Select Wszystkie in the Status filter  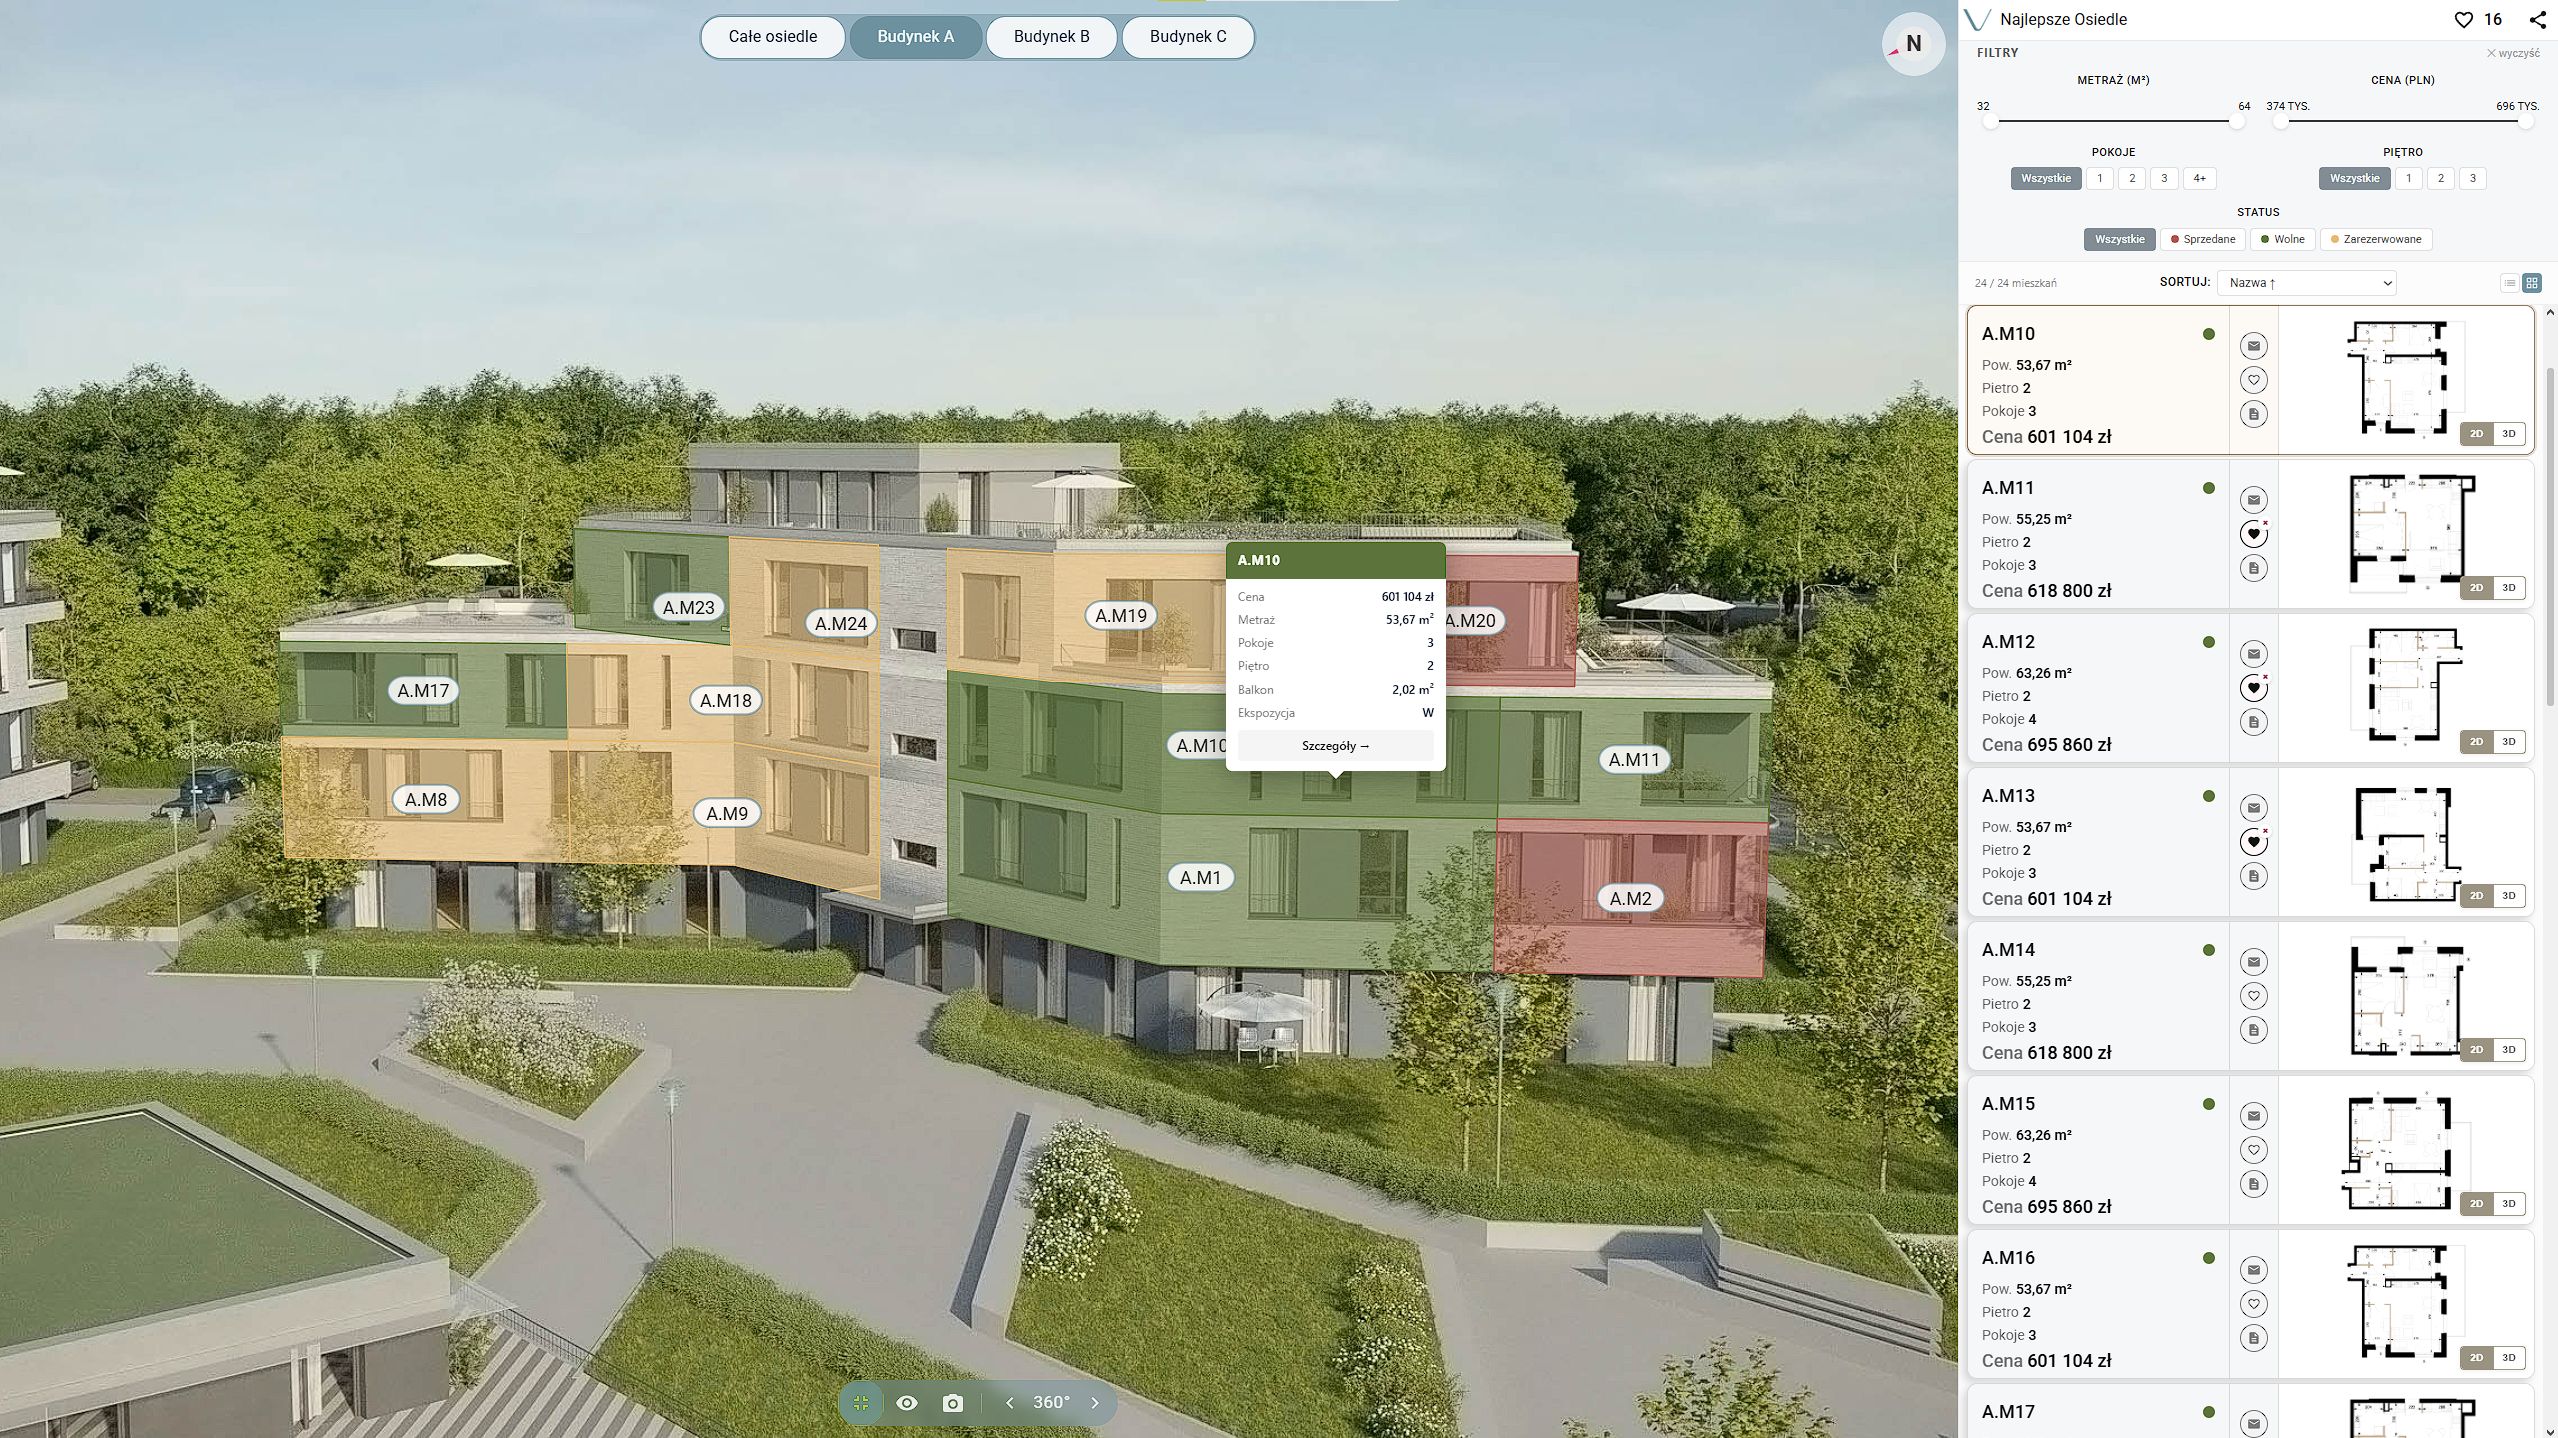pyautogui.click(x=2120, y=239)
